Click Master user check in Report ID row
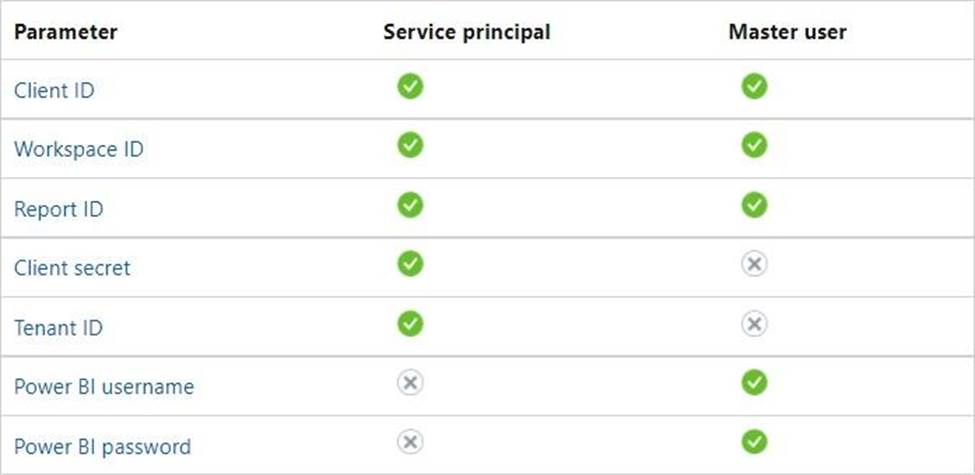The width and height of the screenshot is (975, 475). click(754, 205)
